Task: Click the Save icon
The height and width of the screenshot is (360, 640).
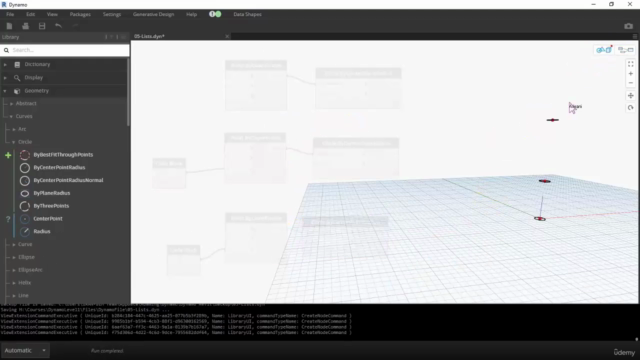Action: (42, 26)
